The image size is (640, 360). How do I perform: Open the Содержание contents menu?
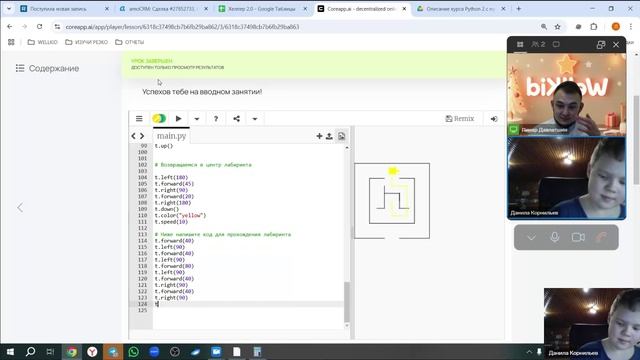pos(47,68)
